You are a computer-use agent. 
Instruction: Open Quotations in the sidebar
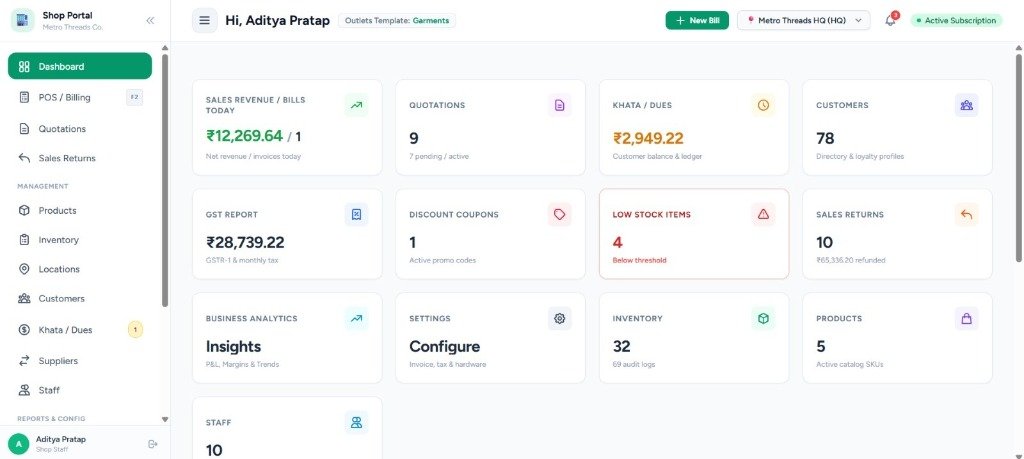pos(80,129)
